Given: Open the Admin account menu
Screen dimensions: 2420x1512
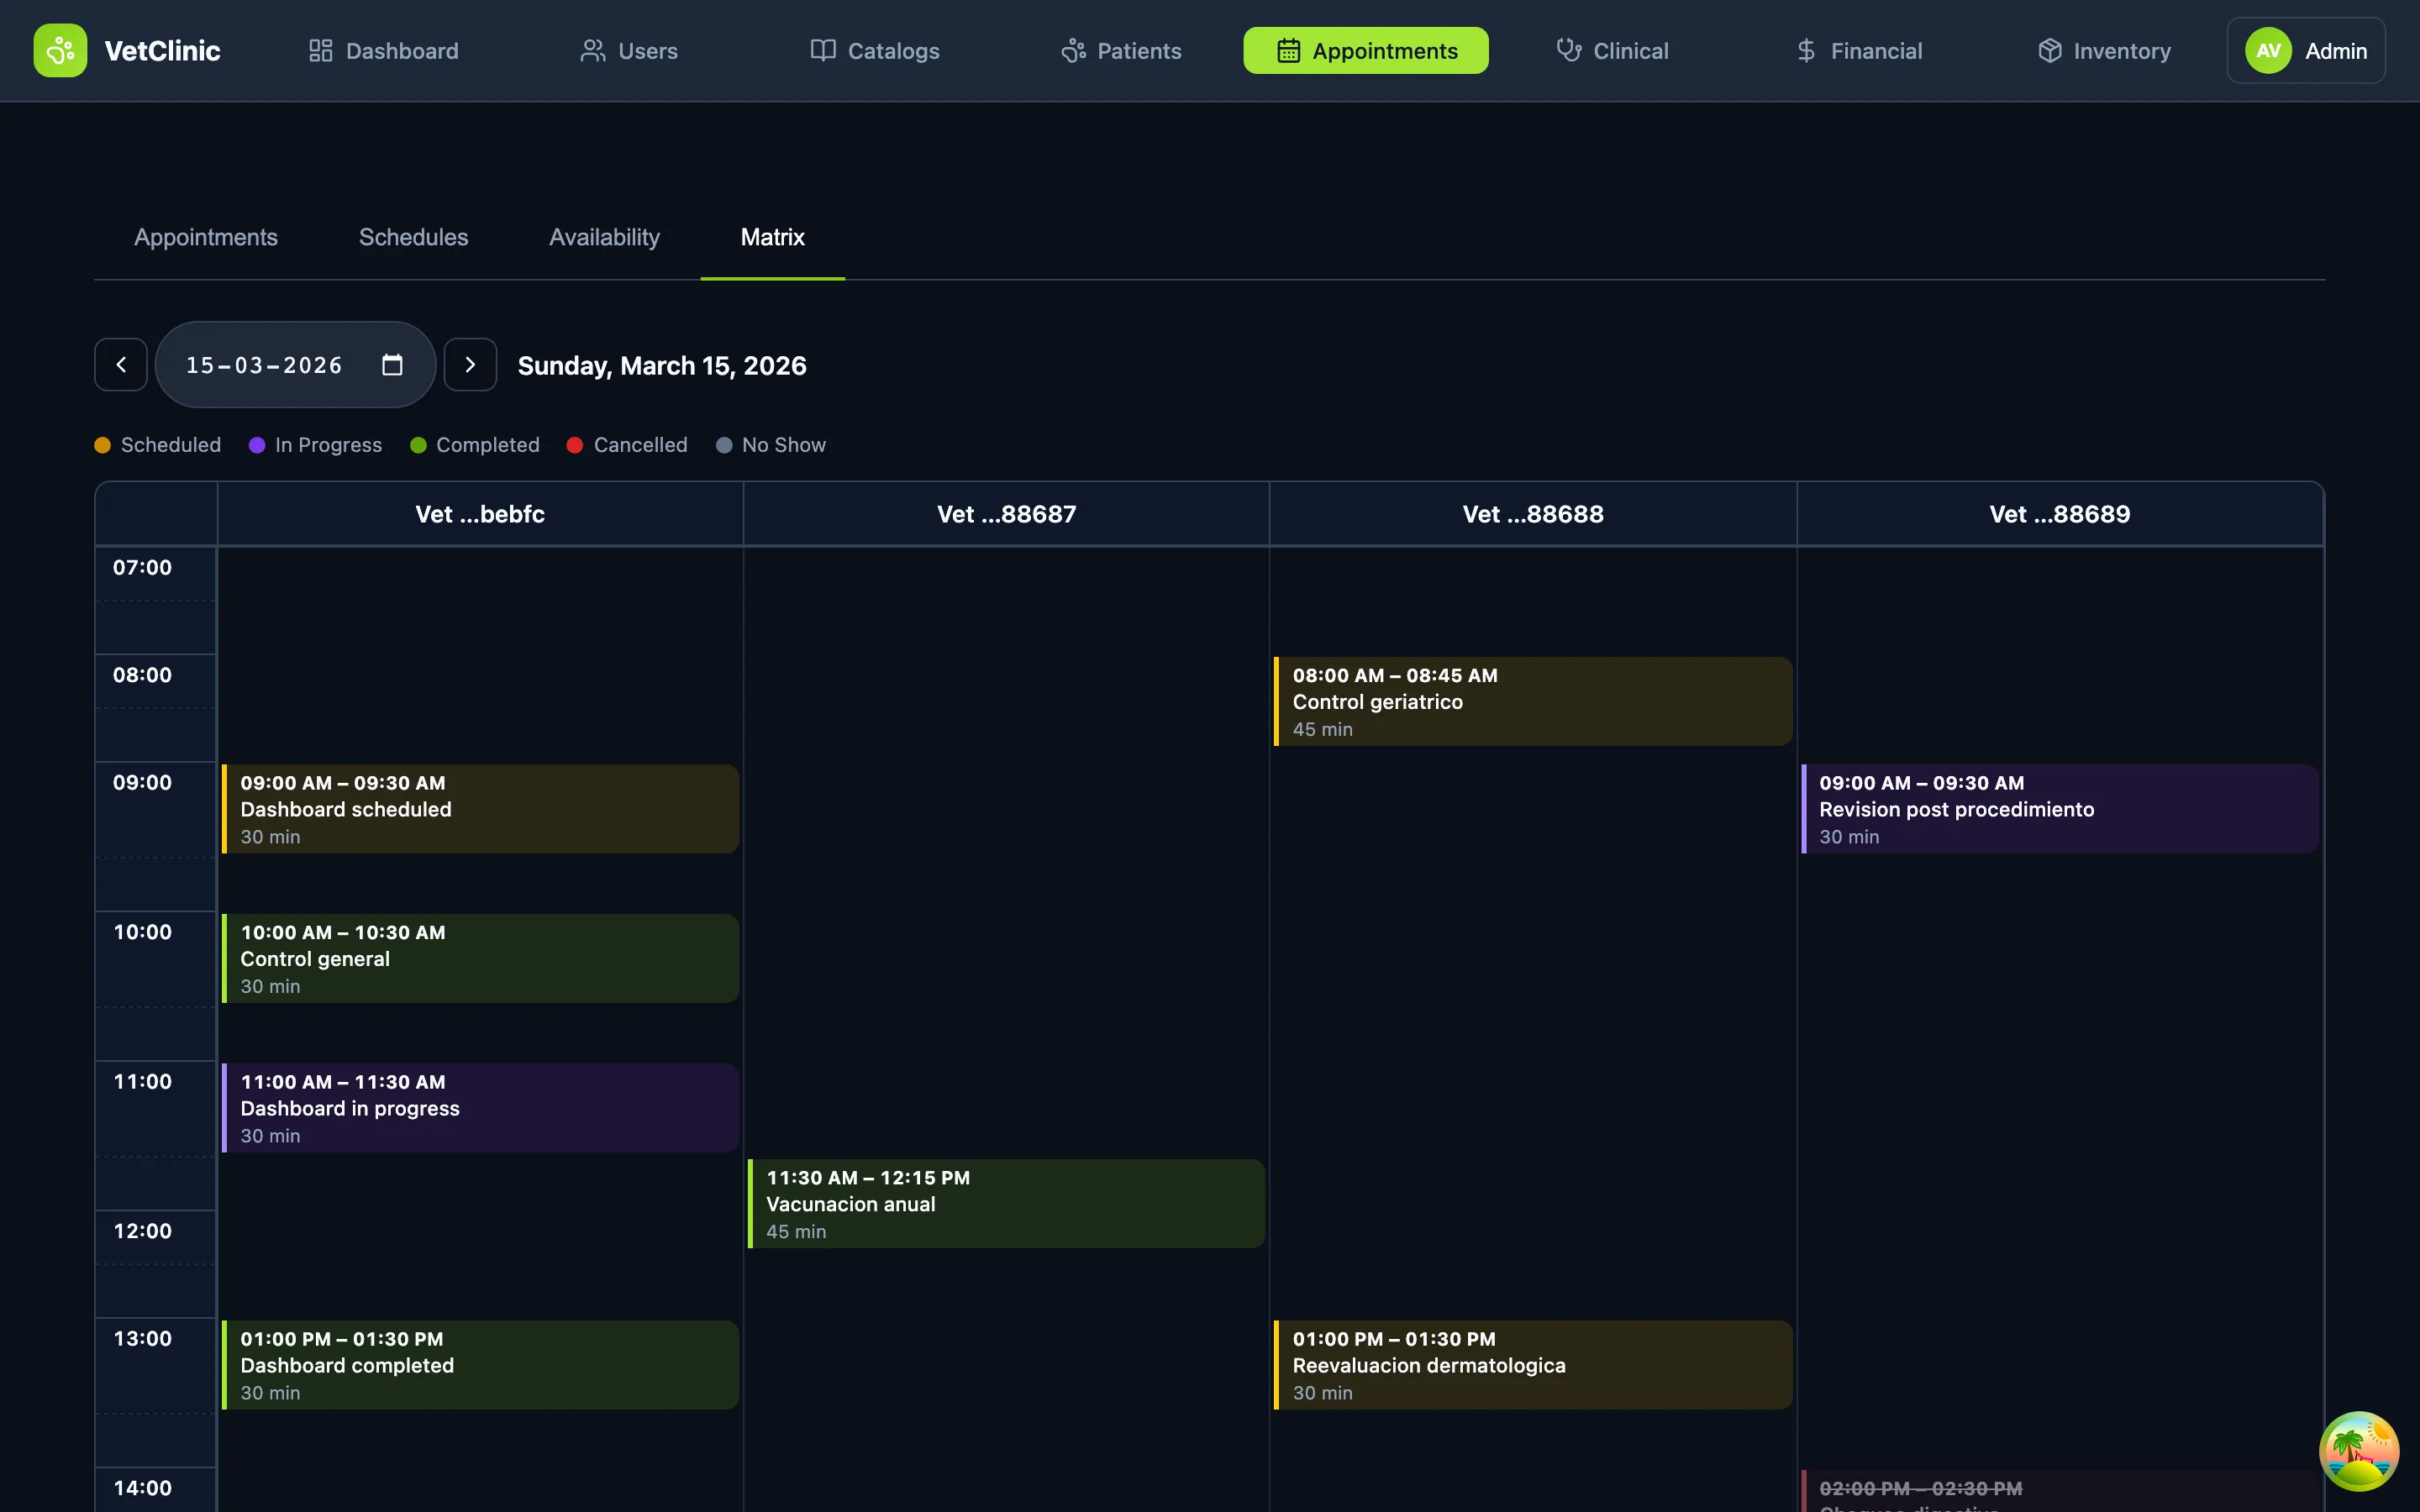Looking at the screenshot, I should tap(2305, 51).
